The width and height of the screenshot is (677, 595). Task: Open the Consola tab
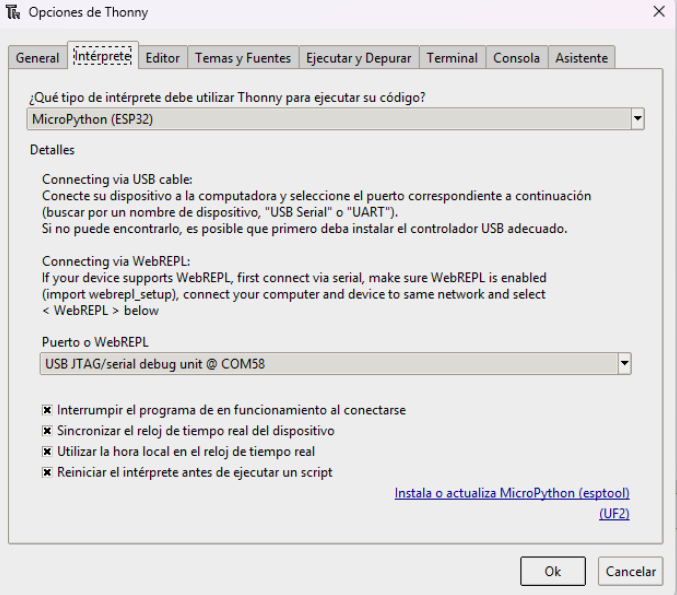click(x=516, y=57)
